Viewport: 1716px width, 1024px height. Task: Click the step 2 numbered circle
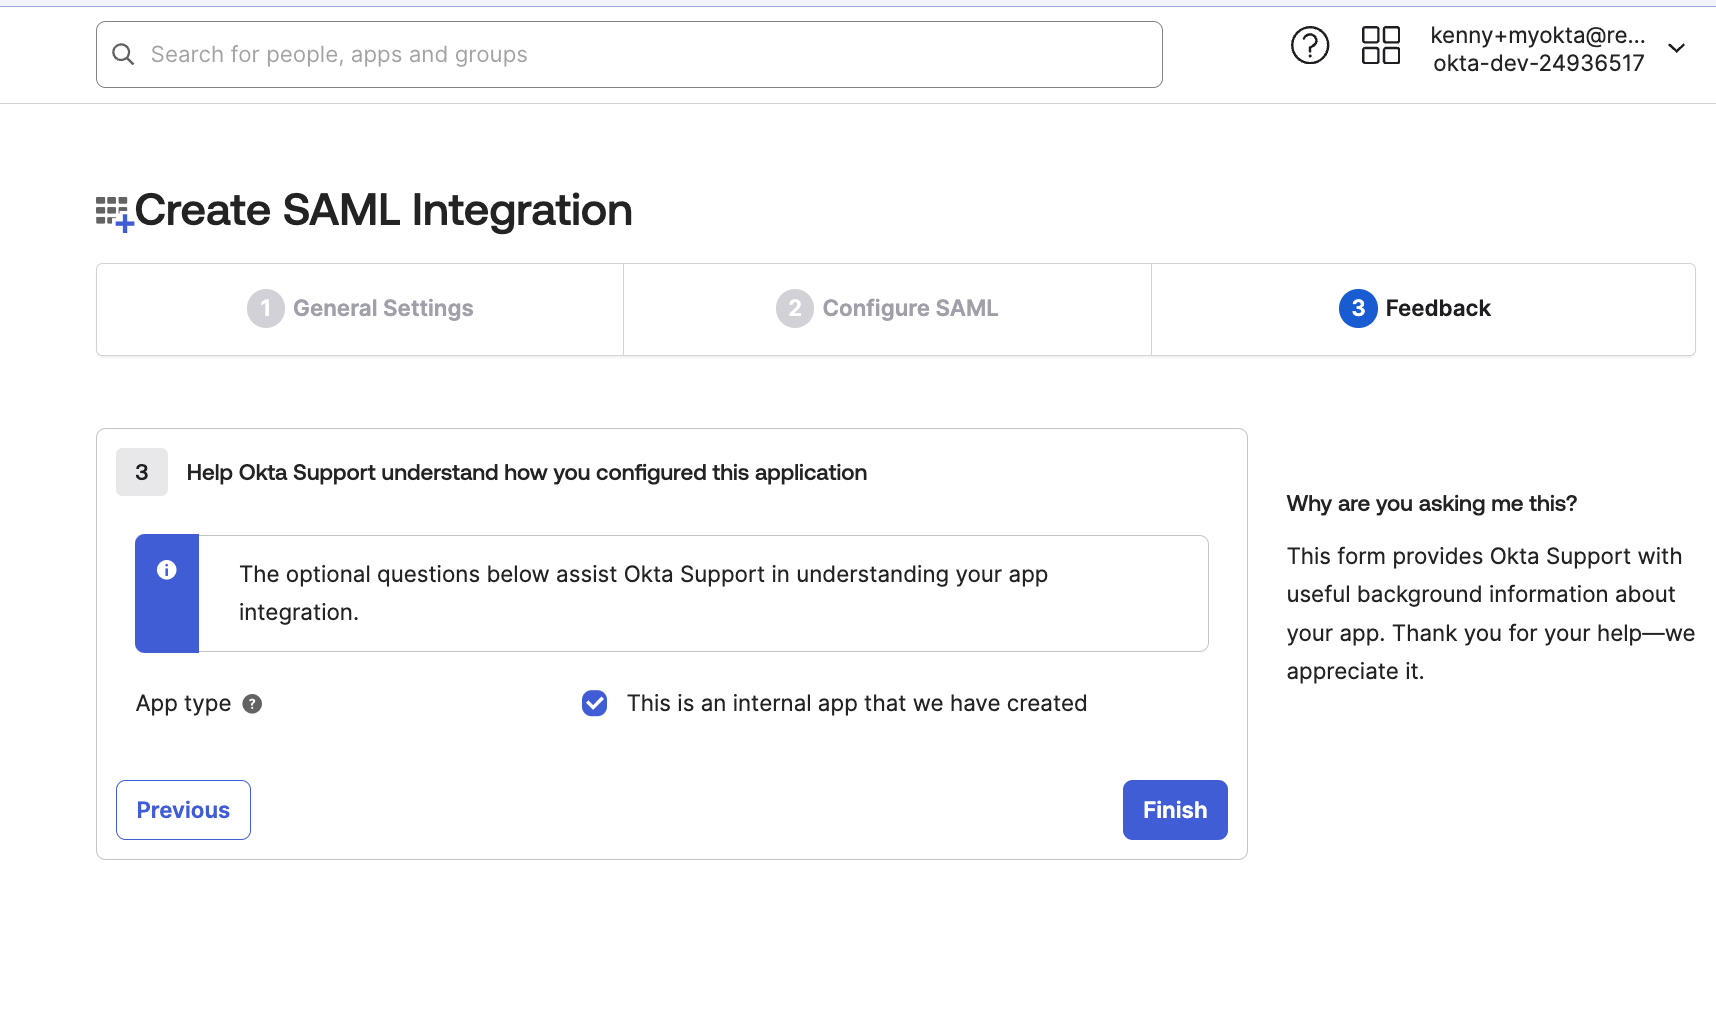(794, 308)
